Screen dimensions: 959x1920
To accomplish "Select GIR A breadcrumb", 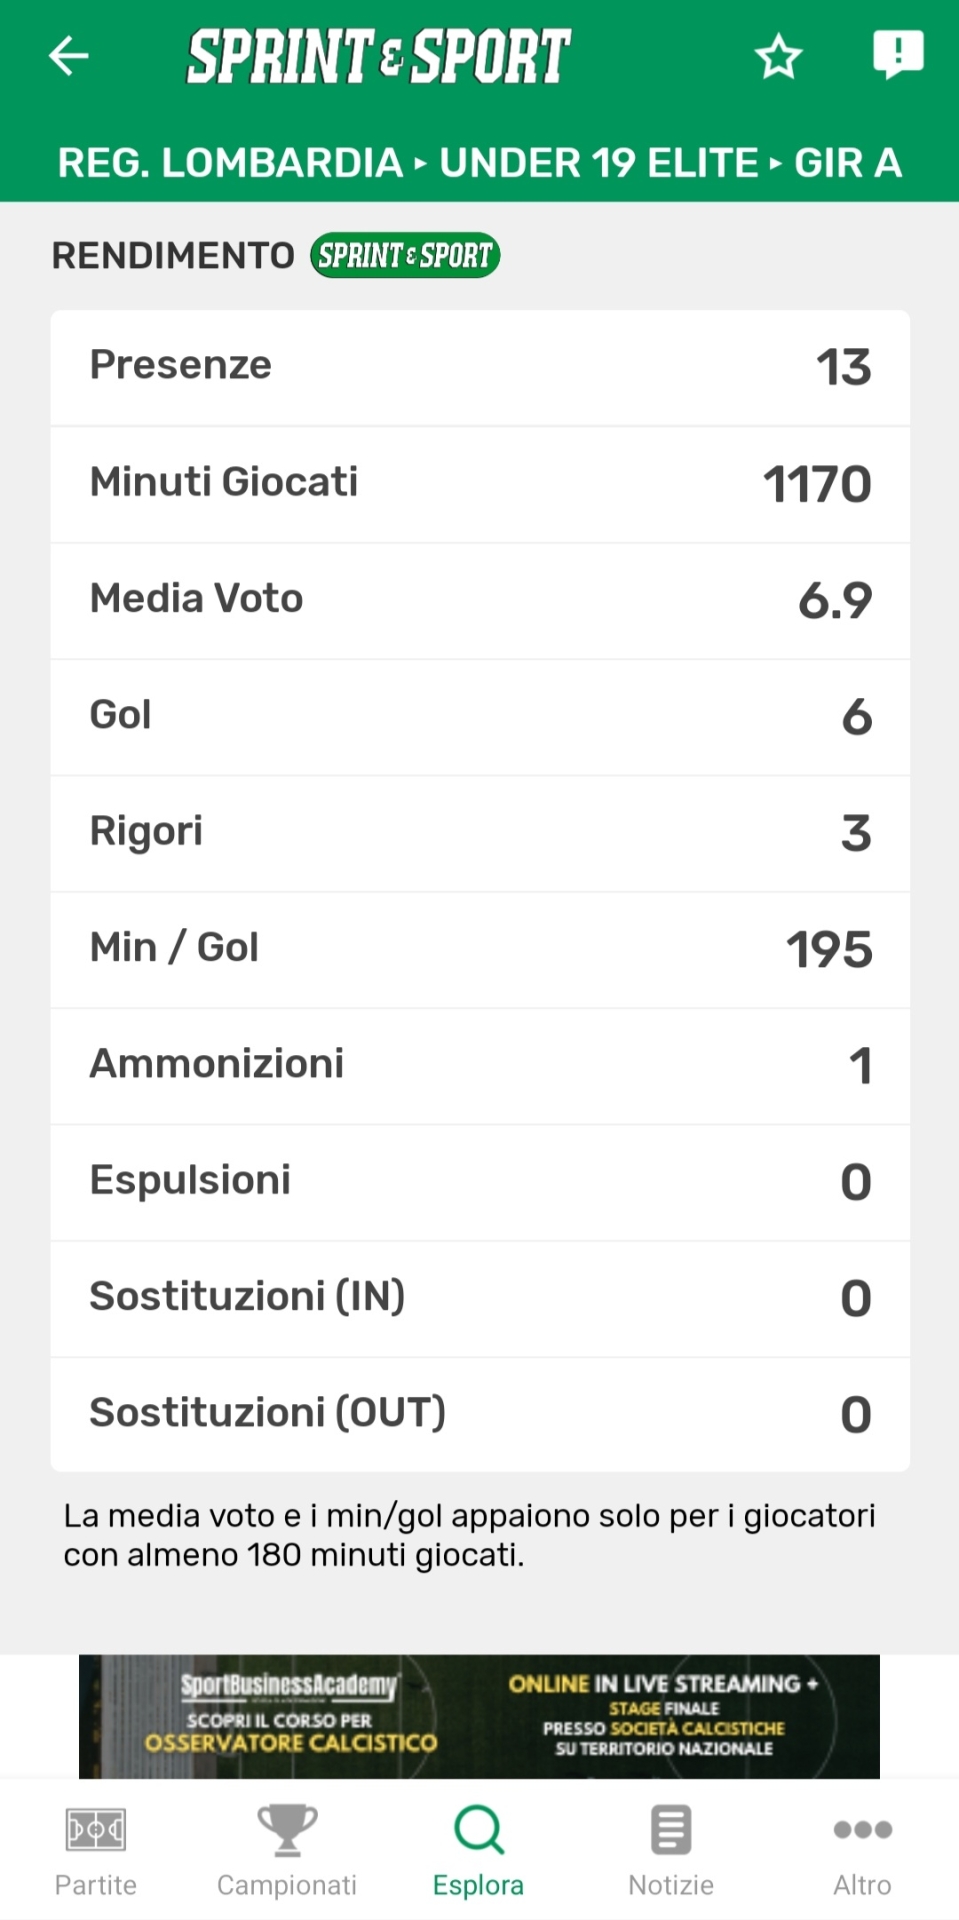I will (x=848, y=163).
